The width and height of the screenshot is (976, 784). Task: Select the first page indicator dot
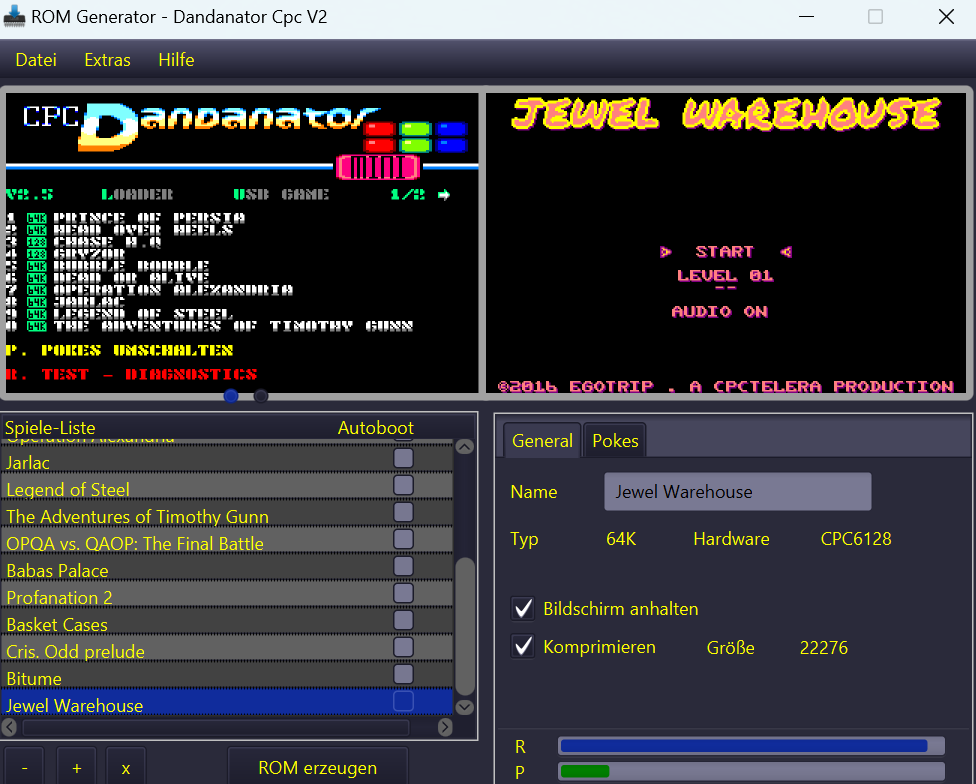point(231,396)
